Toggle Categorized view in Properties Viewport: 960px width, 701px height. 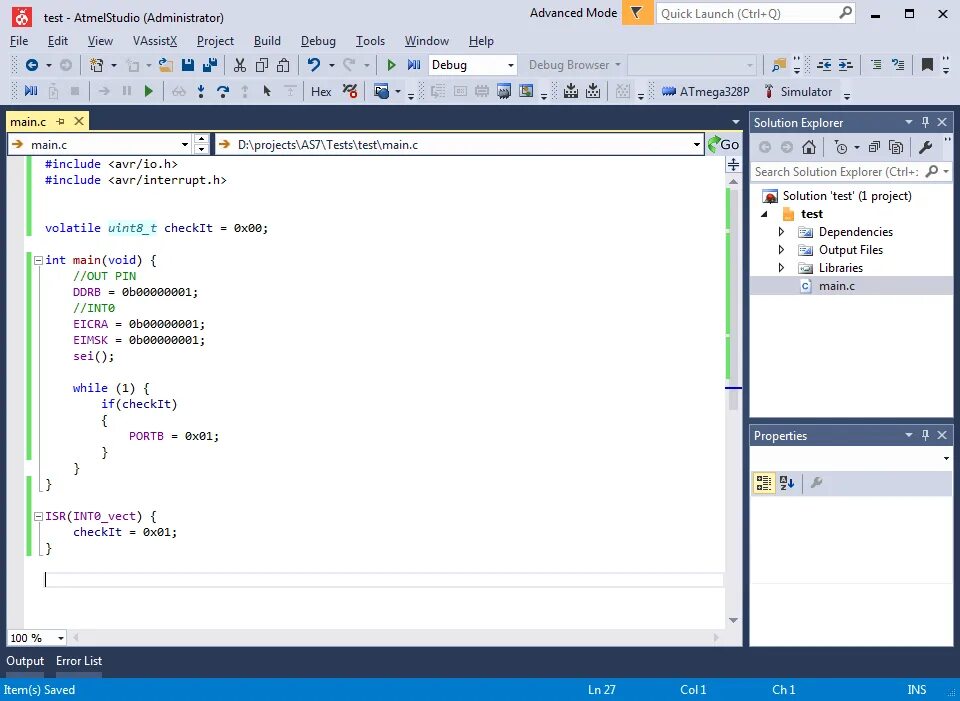[x=763, y=483]
